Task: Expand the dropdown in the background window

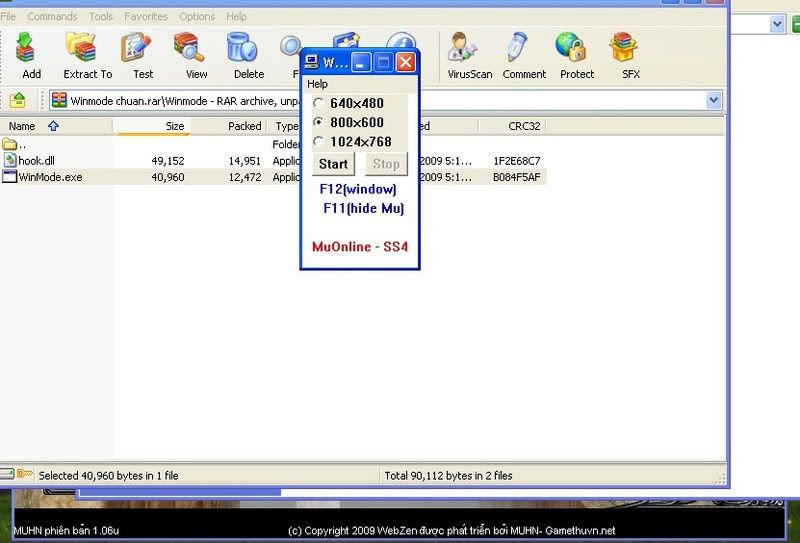Action: pos(777,23)
